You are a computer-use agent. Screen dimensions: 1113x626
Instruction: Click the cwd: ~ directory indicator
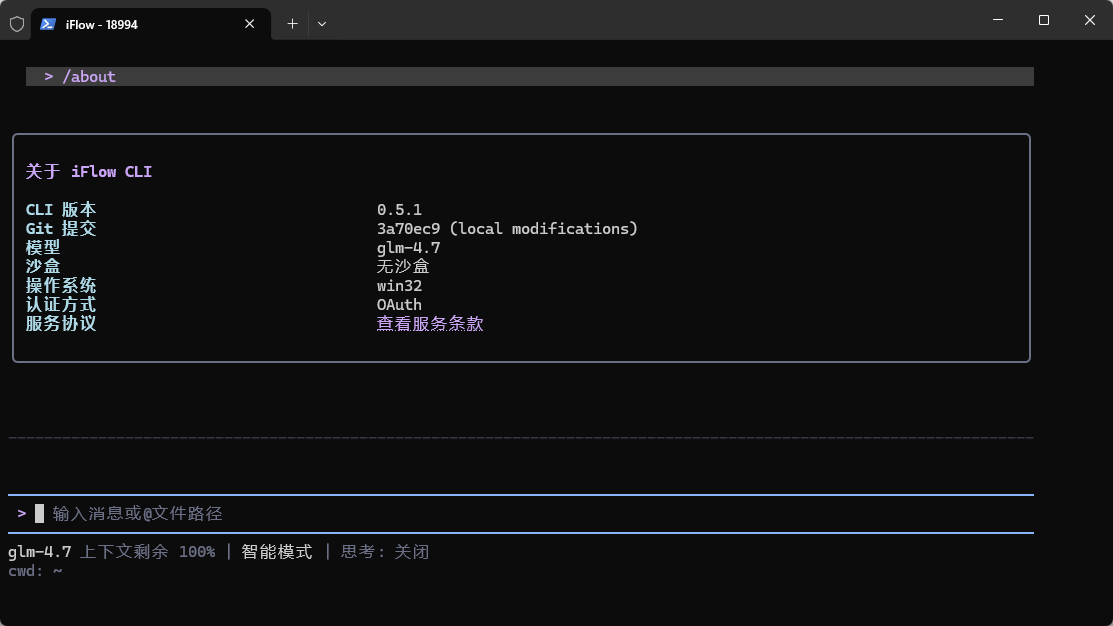point(35,571)
